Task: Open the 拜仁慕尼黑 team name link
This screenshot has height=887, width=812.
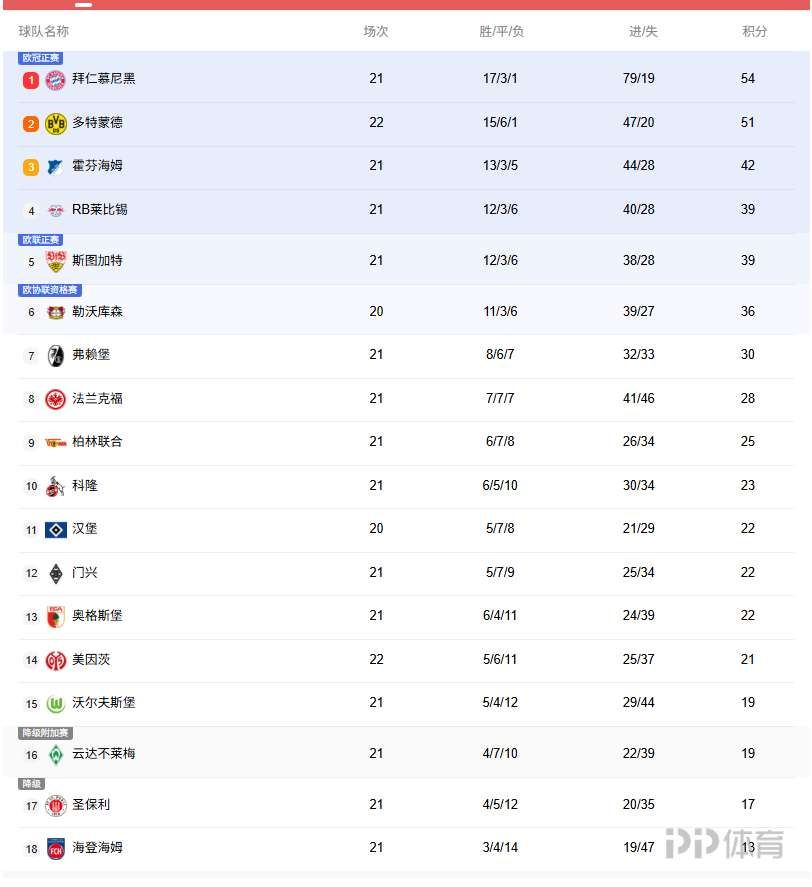Action: tap(104, 78)
